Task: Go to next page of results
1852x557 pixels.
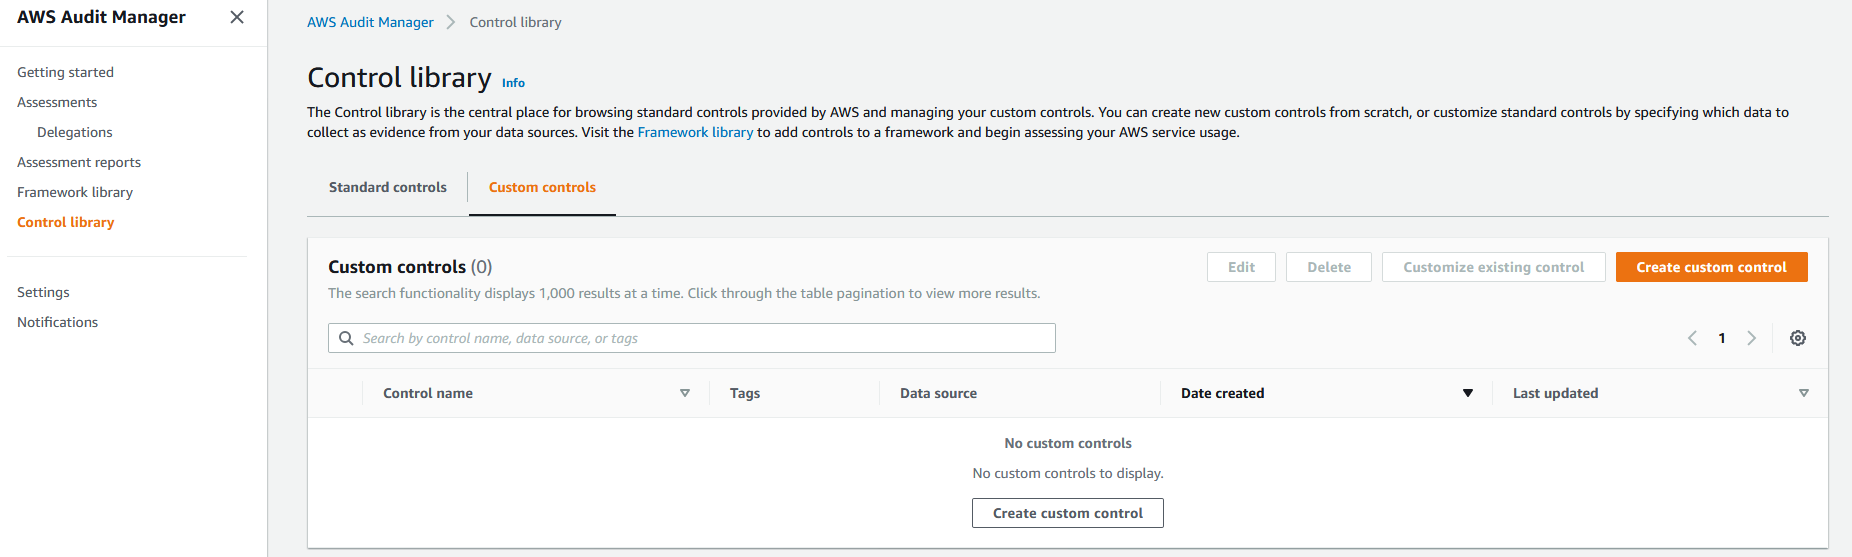Action: pyautogui.click(x=1751, y=338)
